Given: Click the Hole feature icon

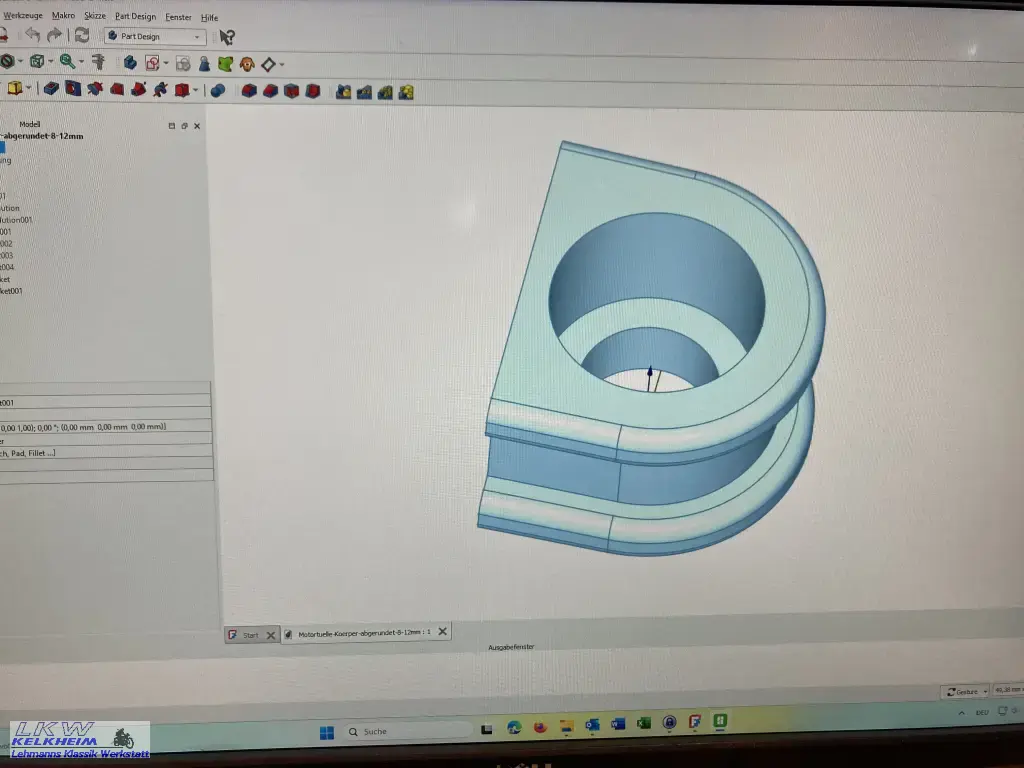Looking at the screenshot, I should [x=72, y=88].
